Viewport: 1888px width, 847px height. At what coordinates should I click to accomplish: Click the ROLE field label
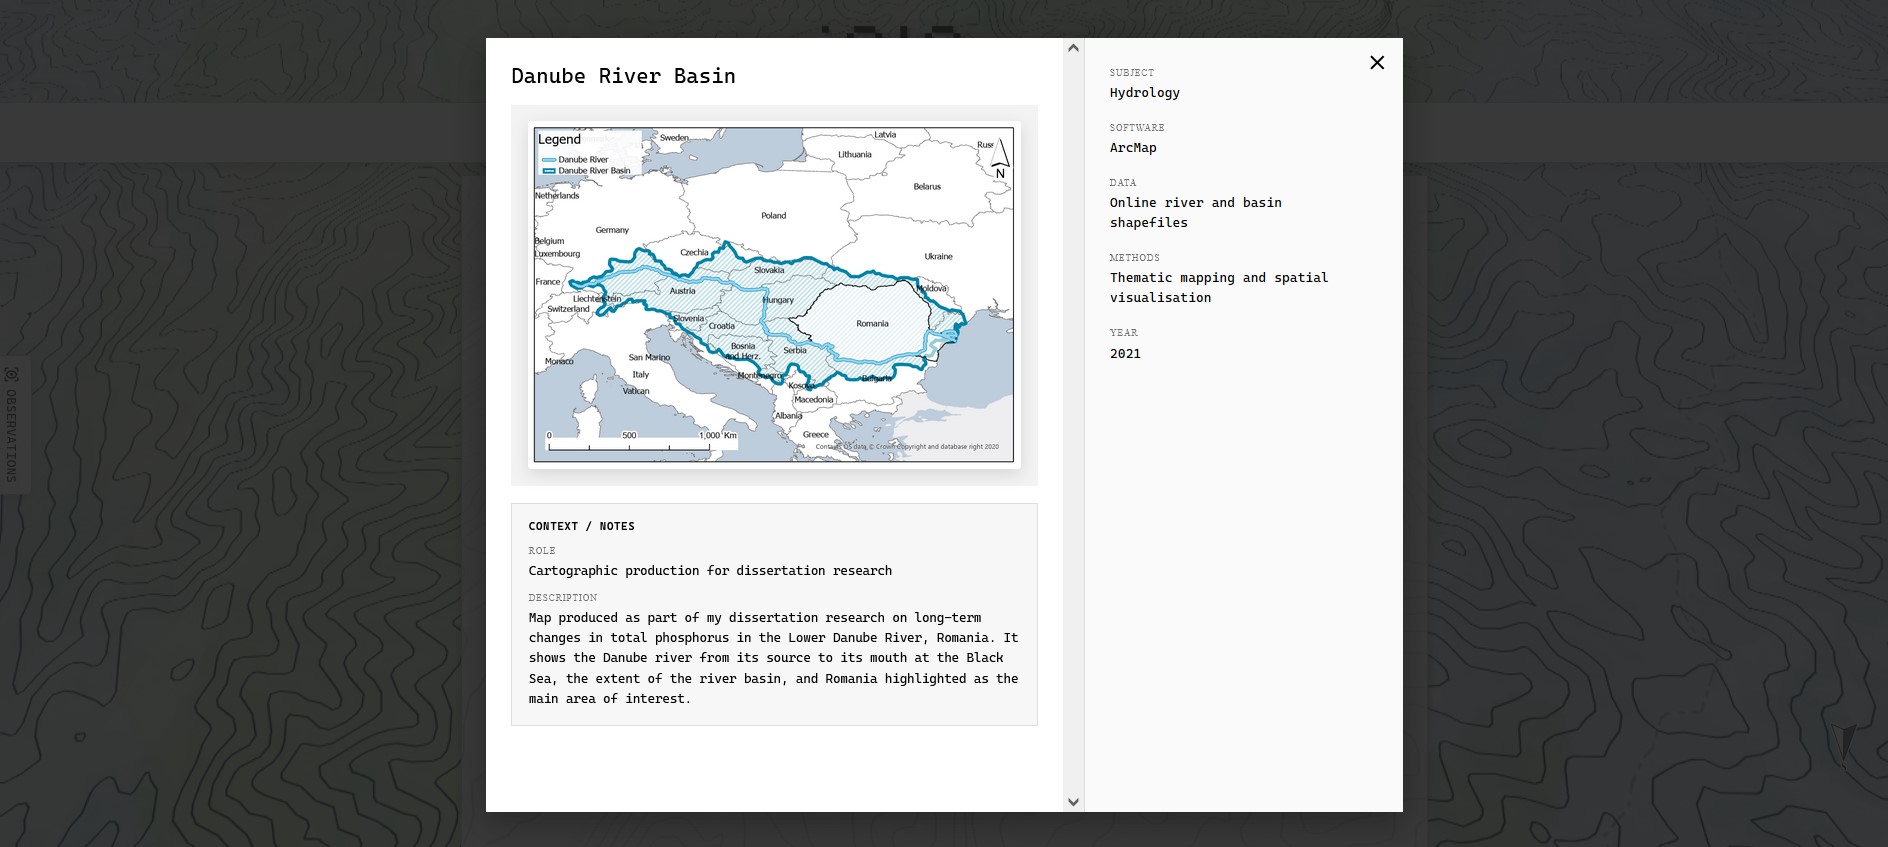point(542,551)
